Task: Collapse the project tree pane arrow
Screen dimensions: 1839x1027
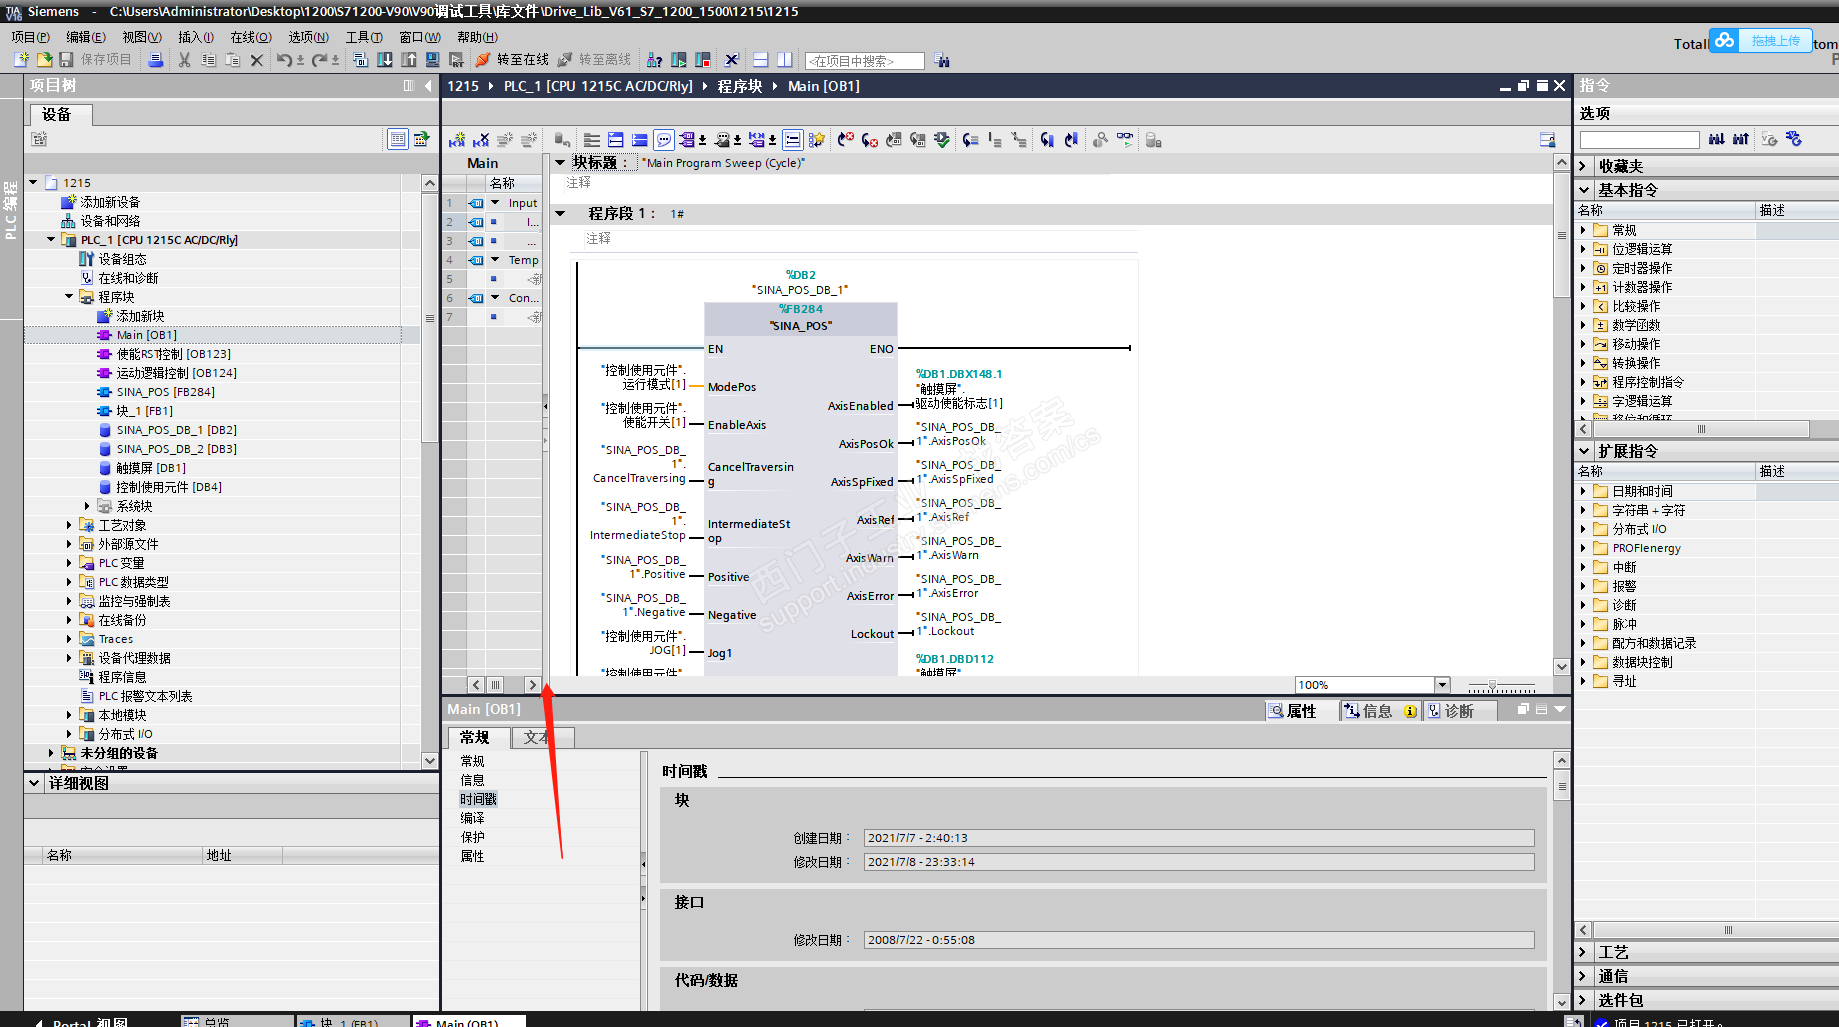Action: tap(428, 86)
